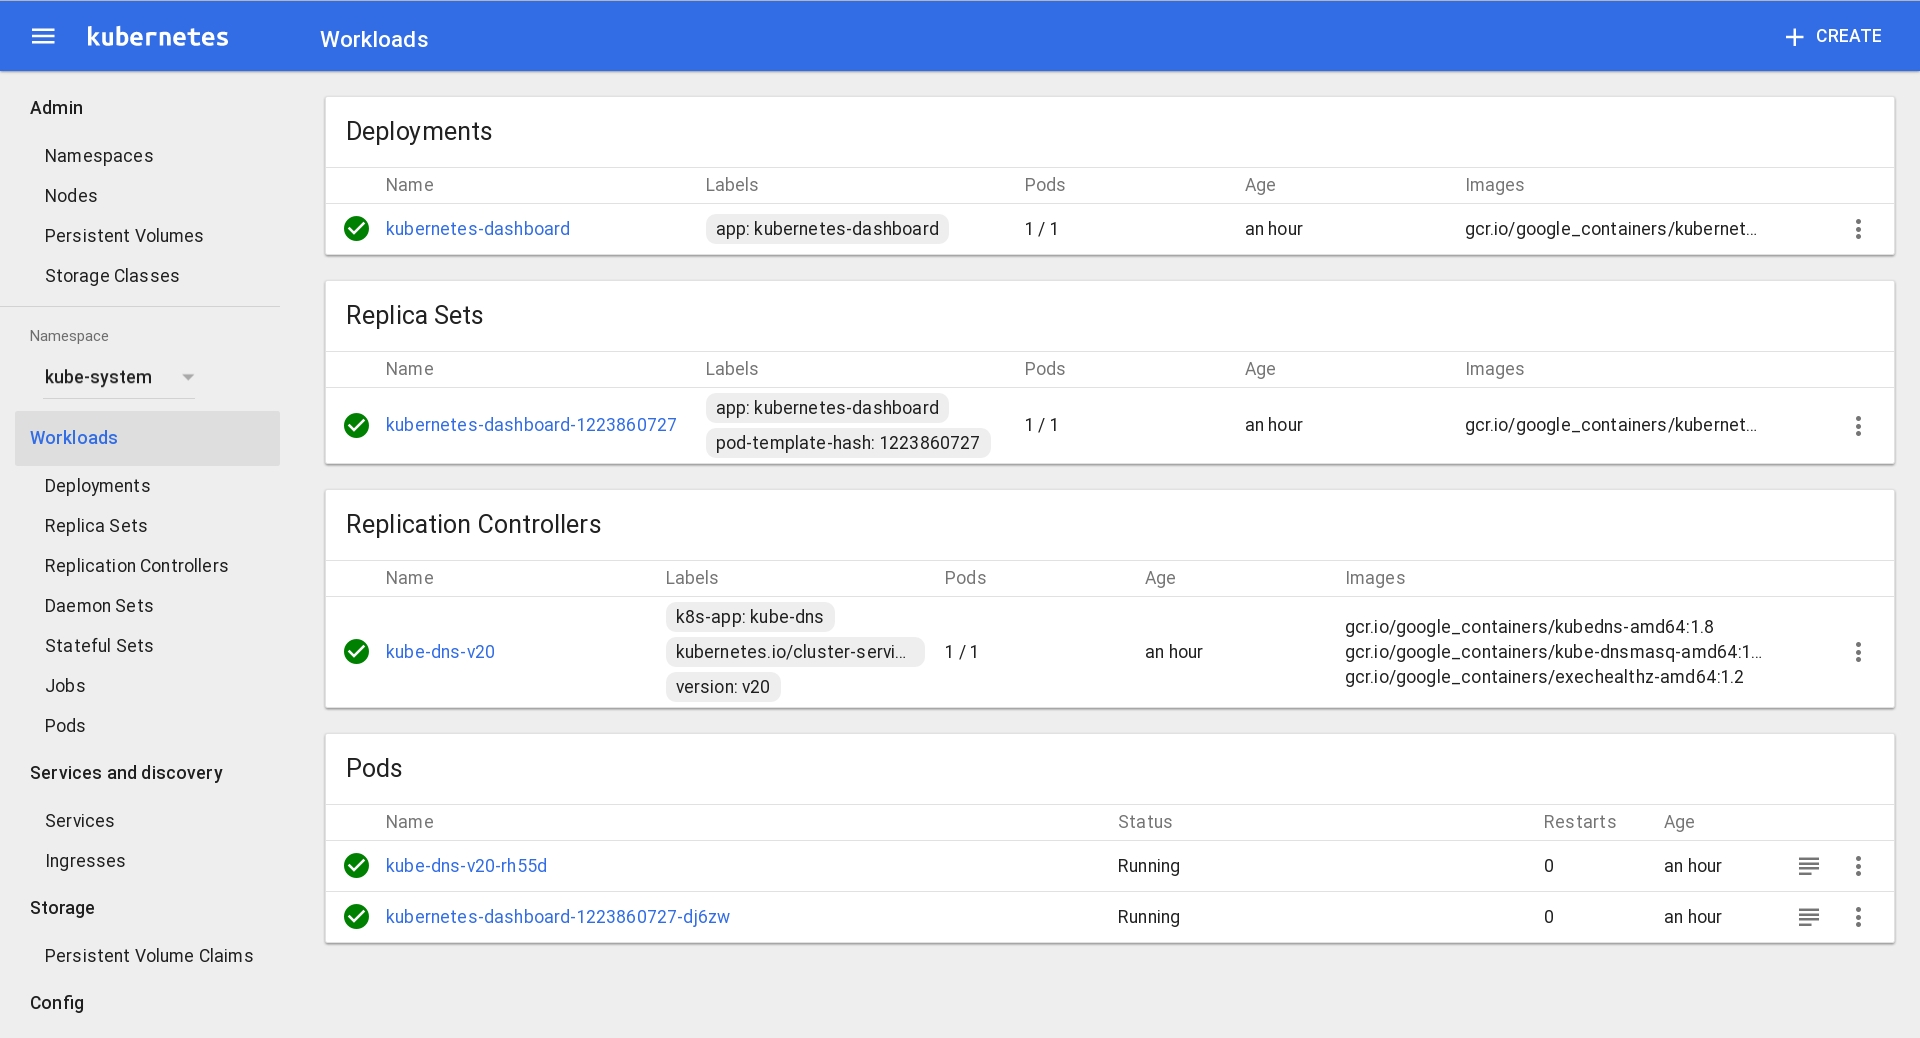Click image text in kubernetes-dashboard deployment row
Image resolution: width=1920 pixels, height=1038 pixels.
[x=1610, y=229]
